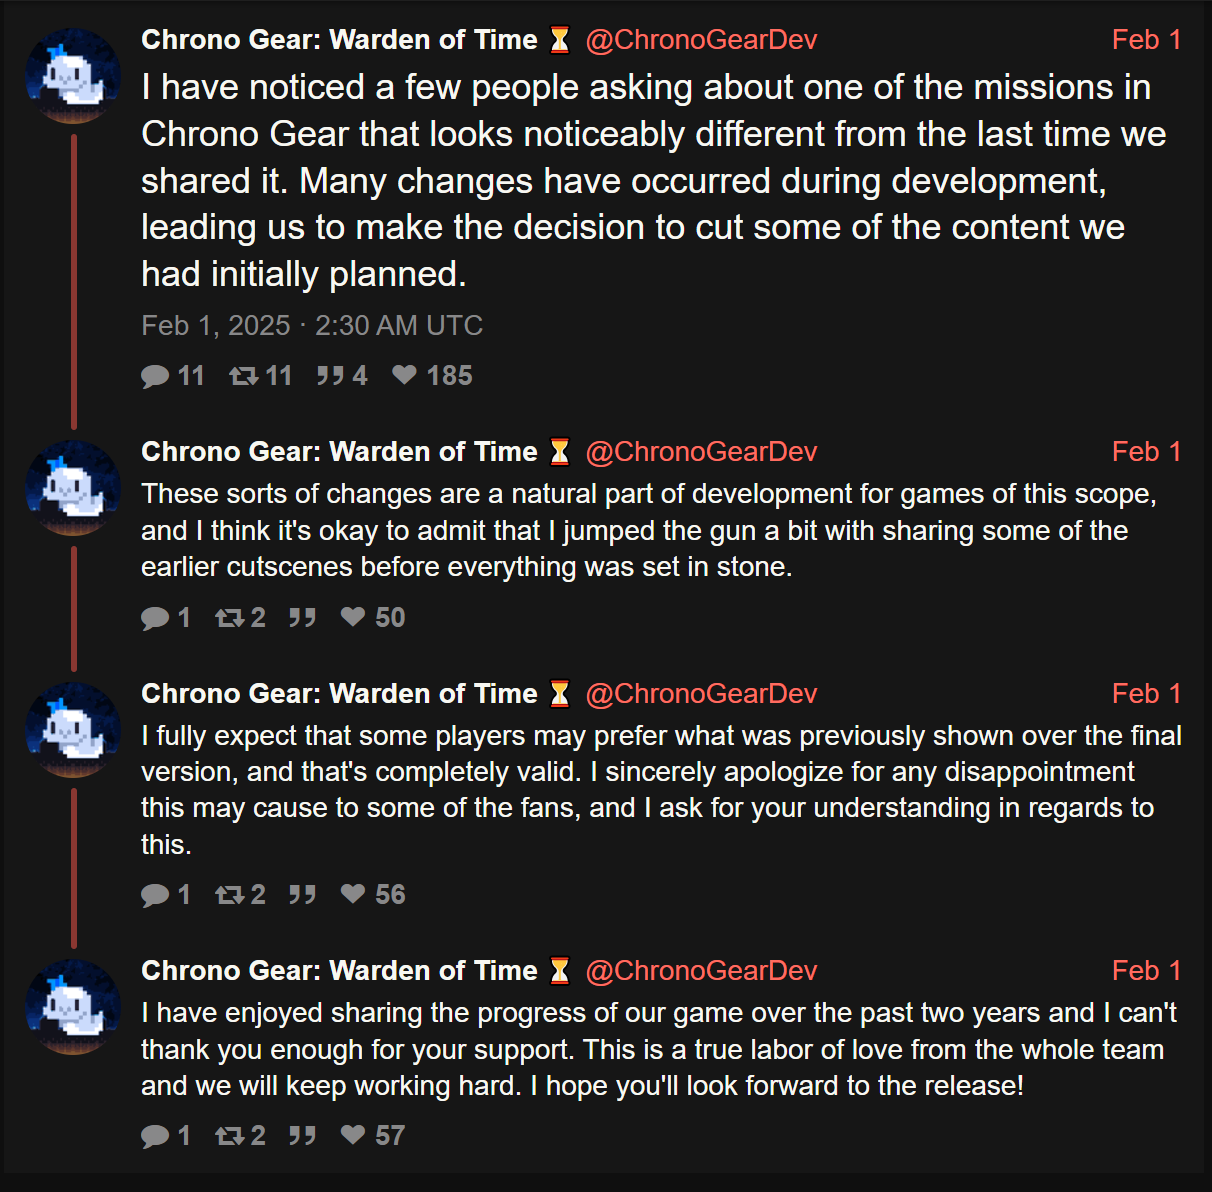This screenshot has width=1212, height=1192.
Task: Open the @ChronoGearDev handle on the 'jumped the gun' tweet
Action: pyautogui.click(x=701, y=452)
